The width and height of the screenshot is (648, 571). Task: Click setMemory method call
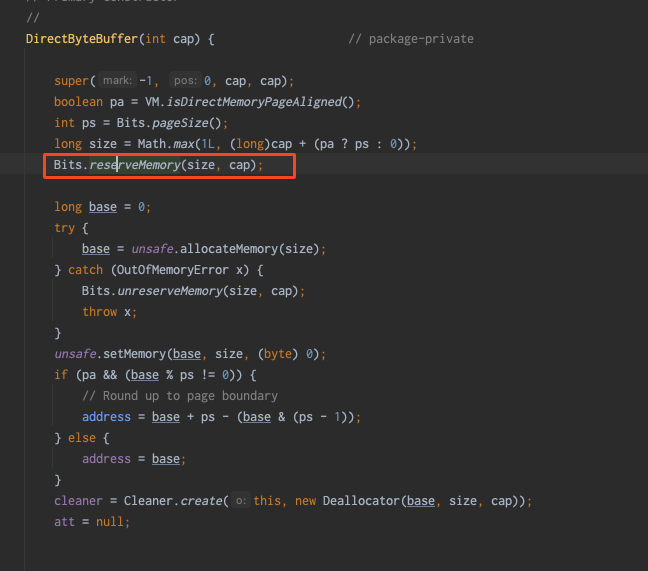click(134, 354)
